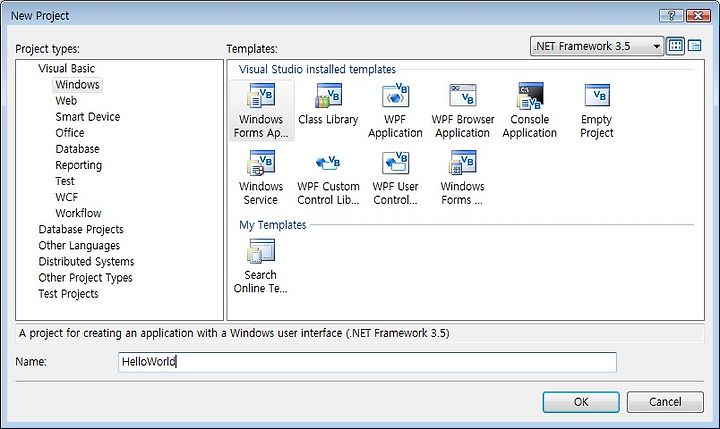Image resolution: width=720 pixels, height=429 pixels.
Task: Select Test Projects node
Action: point(68,294)
